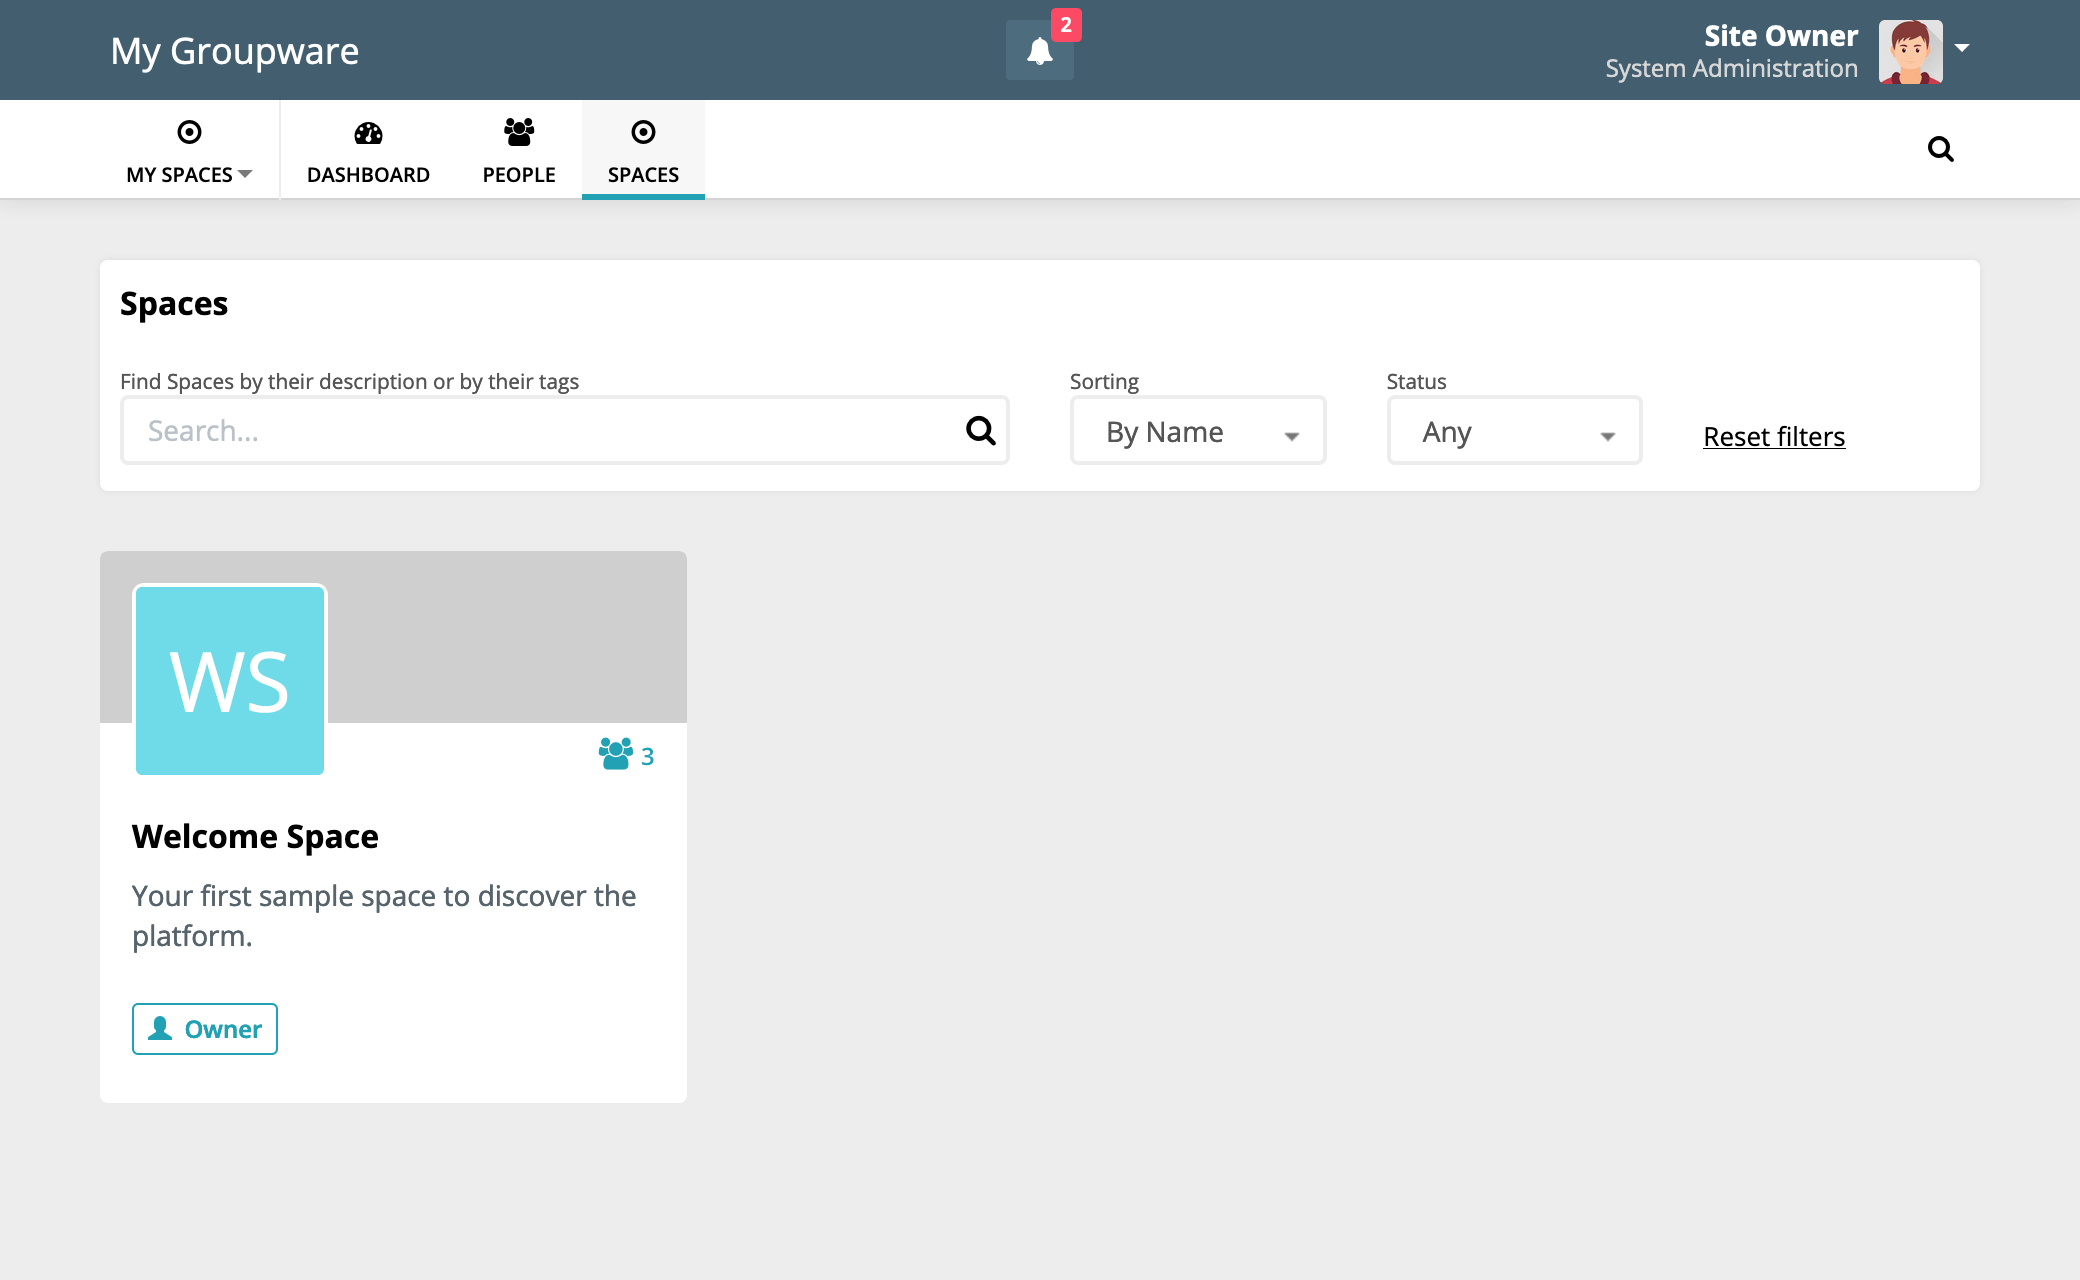Click the Owner membership button

(205, 1029)
